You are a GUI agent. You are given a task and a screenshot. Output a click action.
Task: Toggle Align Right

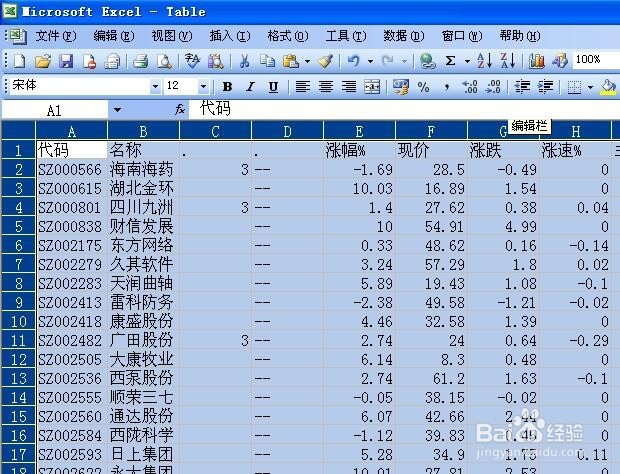click(349, 87)
